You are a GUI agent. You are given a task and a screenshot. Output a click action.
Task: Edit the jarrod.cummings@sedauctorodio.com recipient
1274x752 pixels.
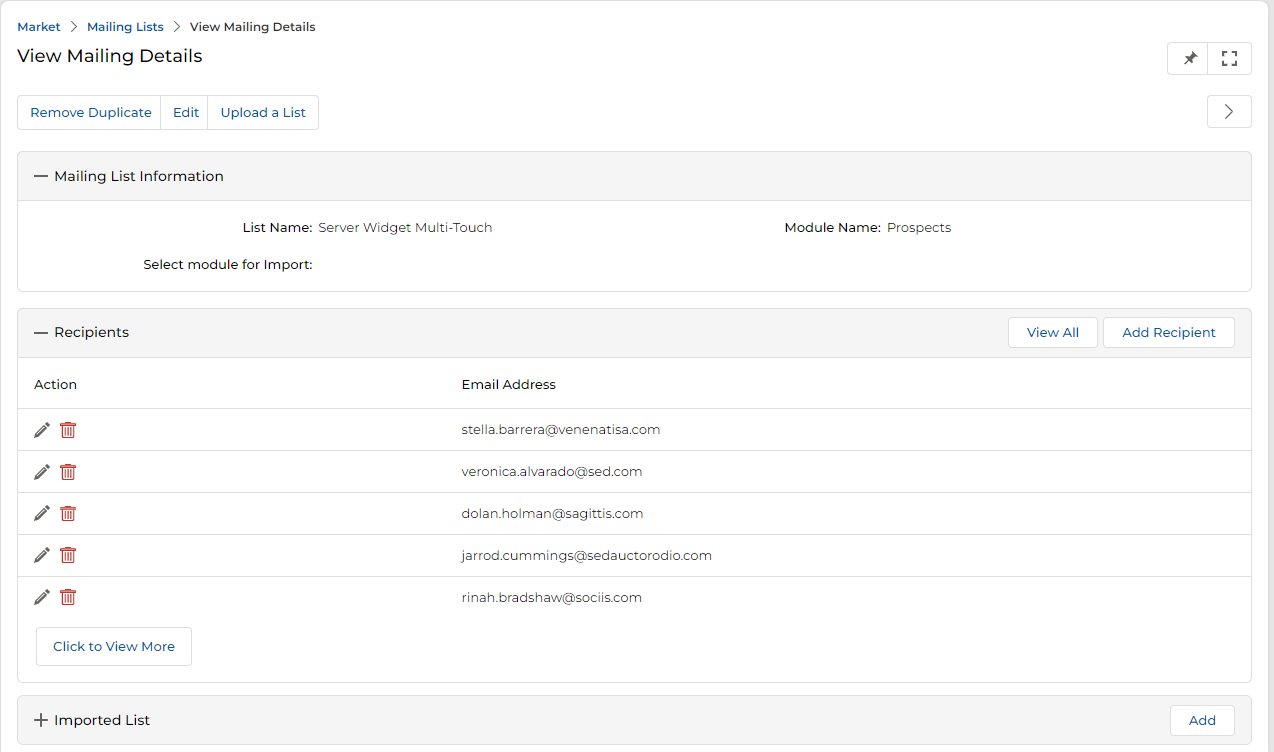point(42,555)
